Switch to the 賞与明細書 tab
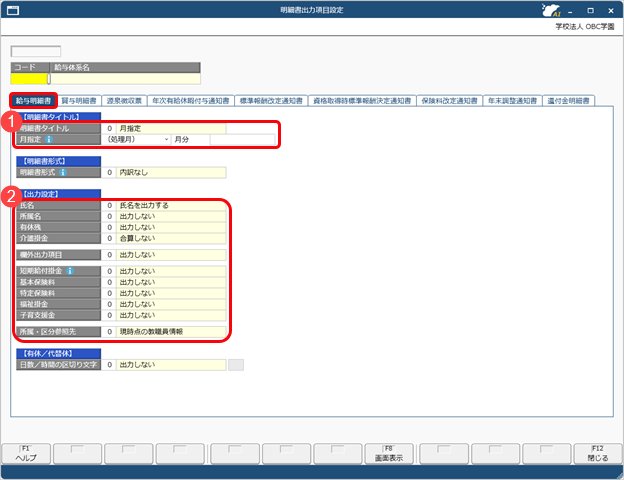This screenshot has height=480, width=624. (78, 101)
